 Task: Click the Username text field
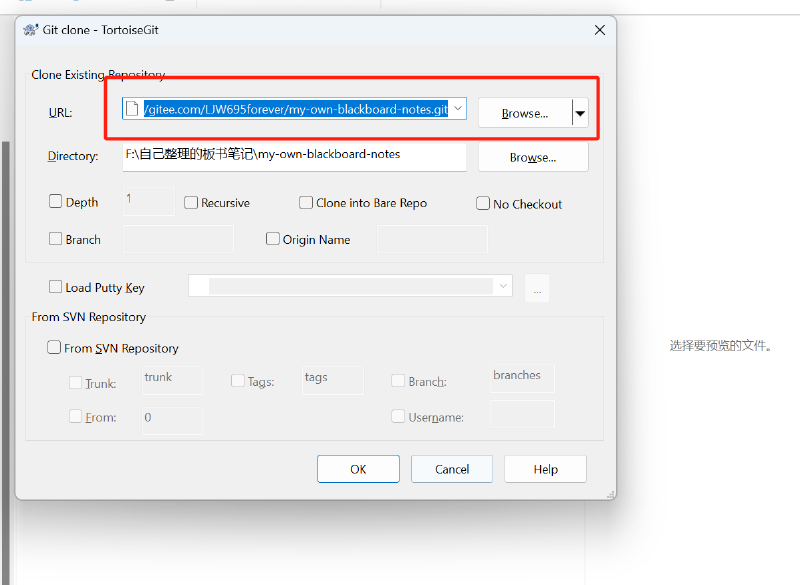pos(522,414)
